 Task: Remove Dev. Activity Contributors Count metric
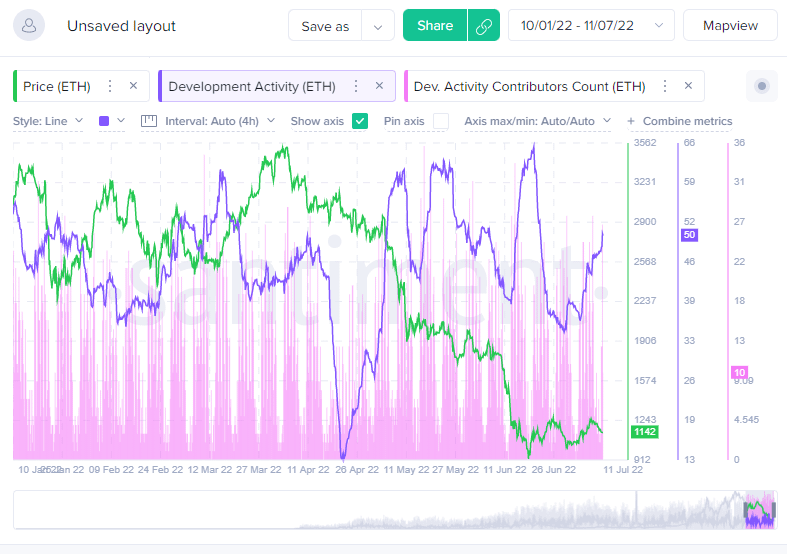pyautogui.click(x=689, y=86)
